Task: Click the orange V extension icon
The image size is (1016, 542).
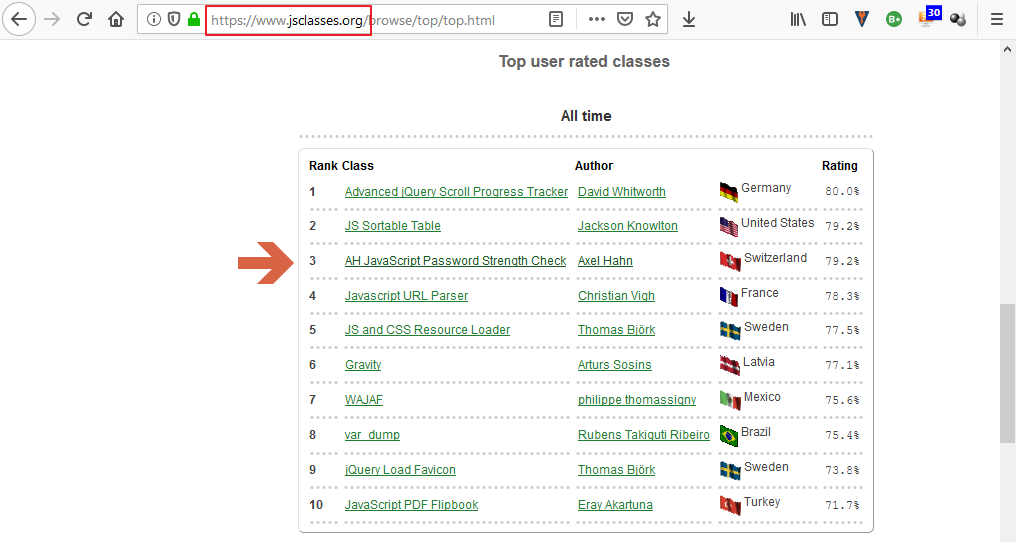Action: point(862,19)
